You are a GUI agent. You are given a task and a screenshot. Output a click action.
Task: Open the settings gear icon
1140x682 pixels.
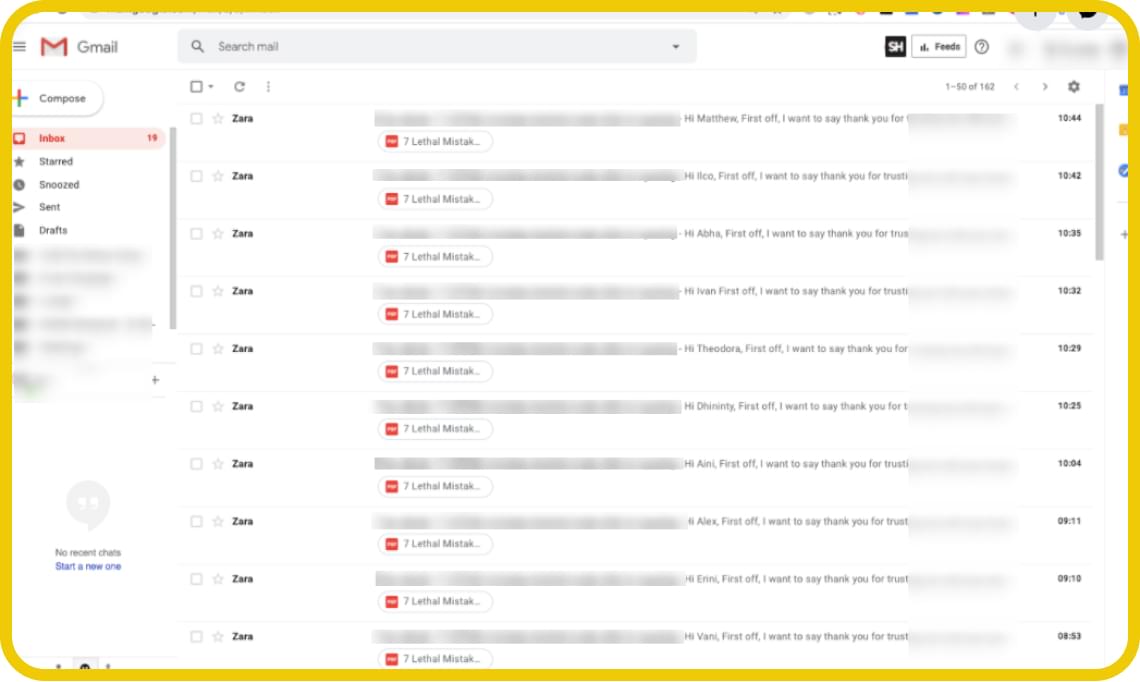(x=1074, y=87)
